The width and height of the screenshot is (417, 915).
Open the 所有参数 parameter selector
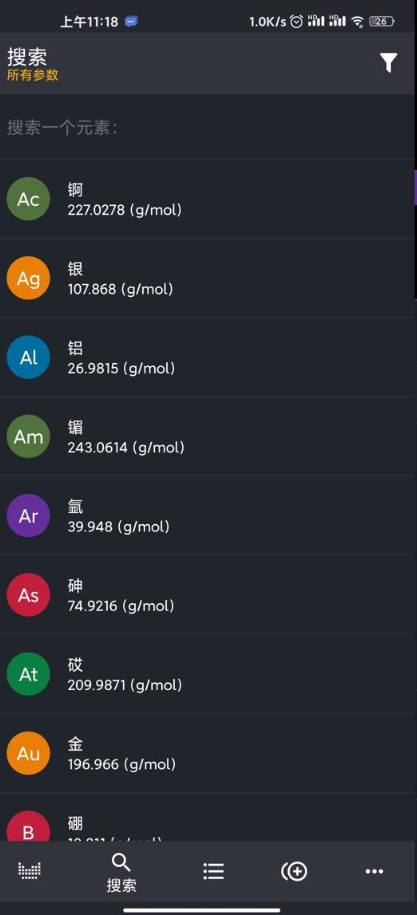[x=33, y=75]
